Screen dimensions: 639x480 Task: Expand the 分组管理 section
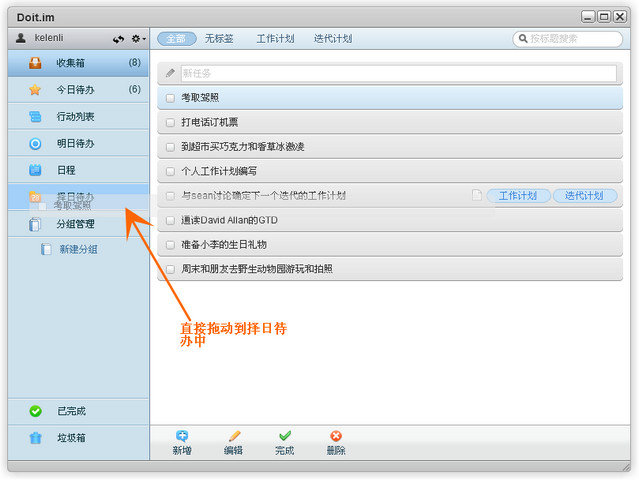pyautogui.click(x=74, y=225)
